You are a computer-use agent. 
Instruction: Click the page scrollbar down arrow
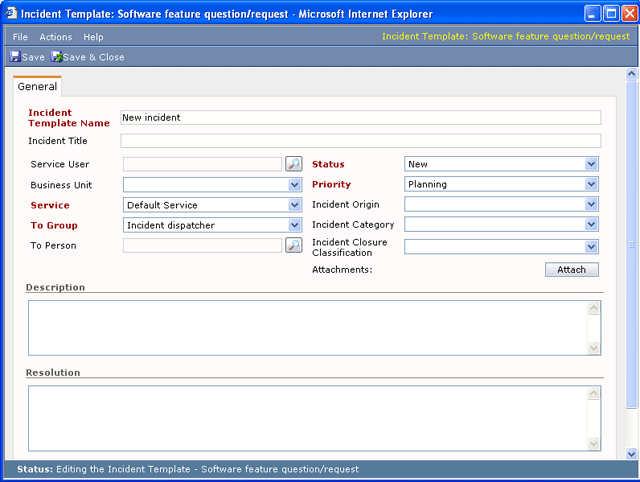click(x=631, y=454)
